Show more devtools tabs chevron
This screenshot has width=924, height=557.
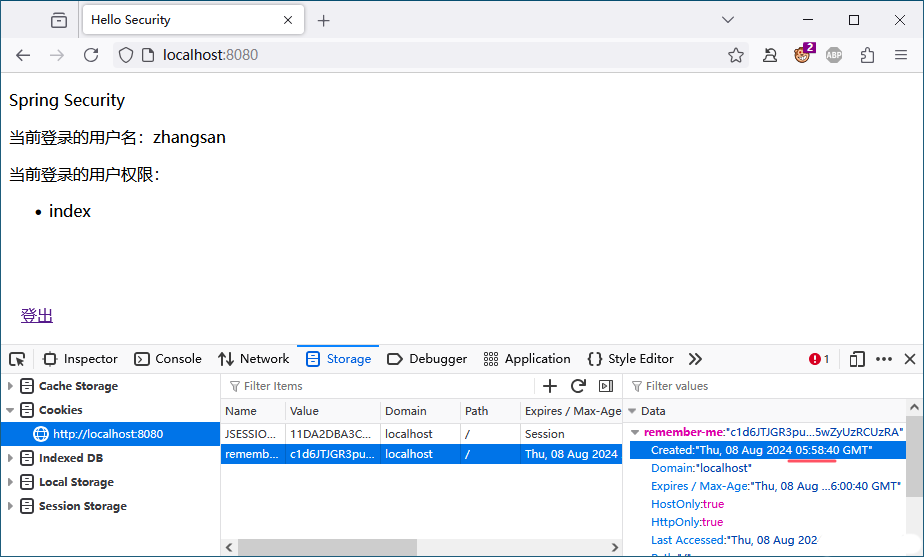click(x=695, y=359)
